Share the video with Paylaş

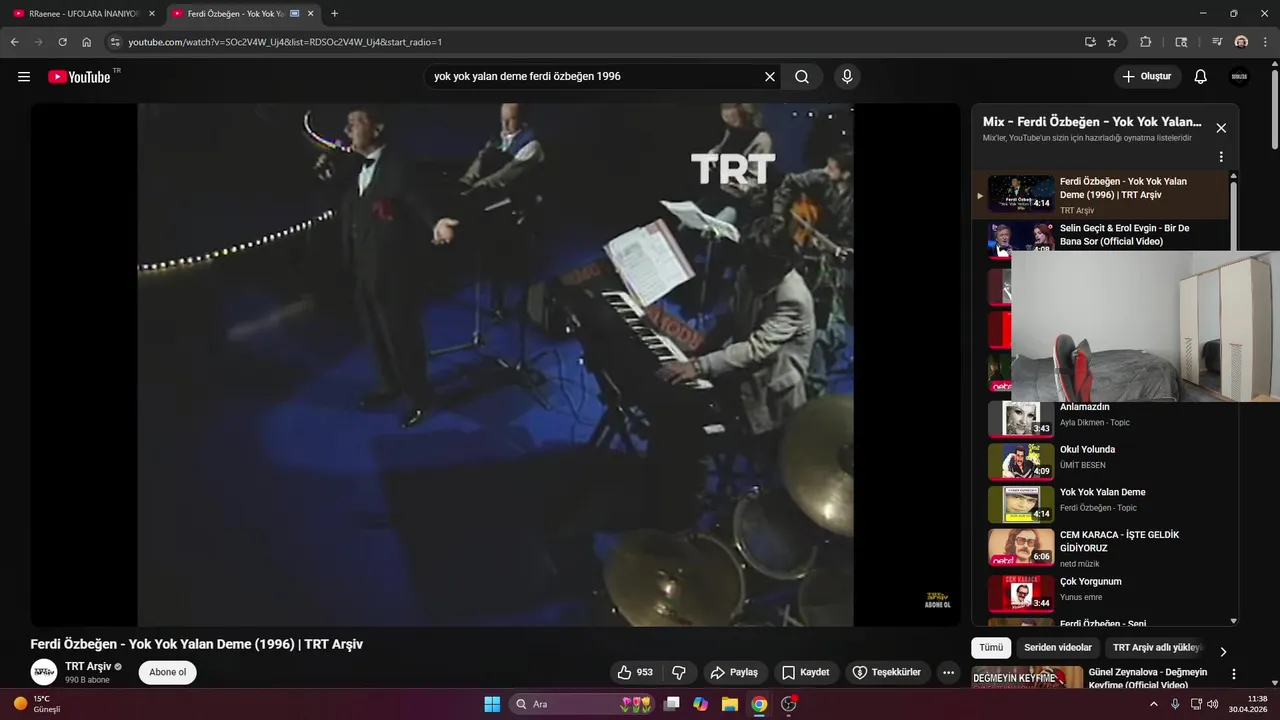coord(733,672)
